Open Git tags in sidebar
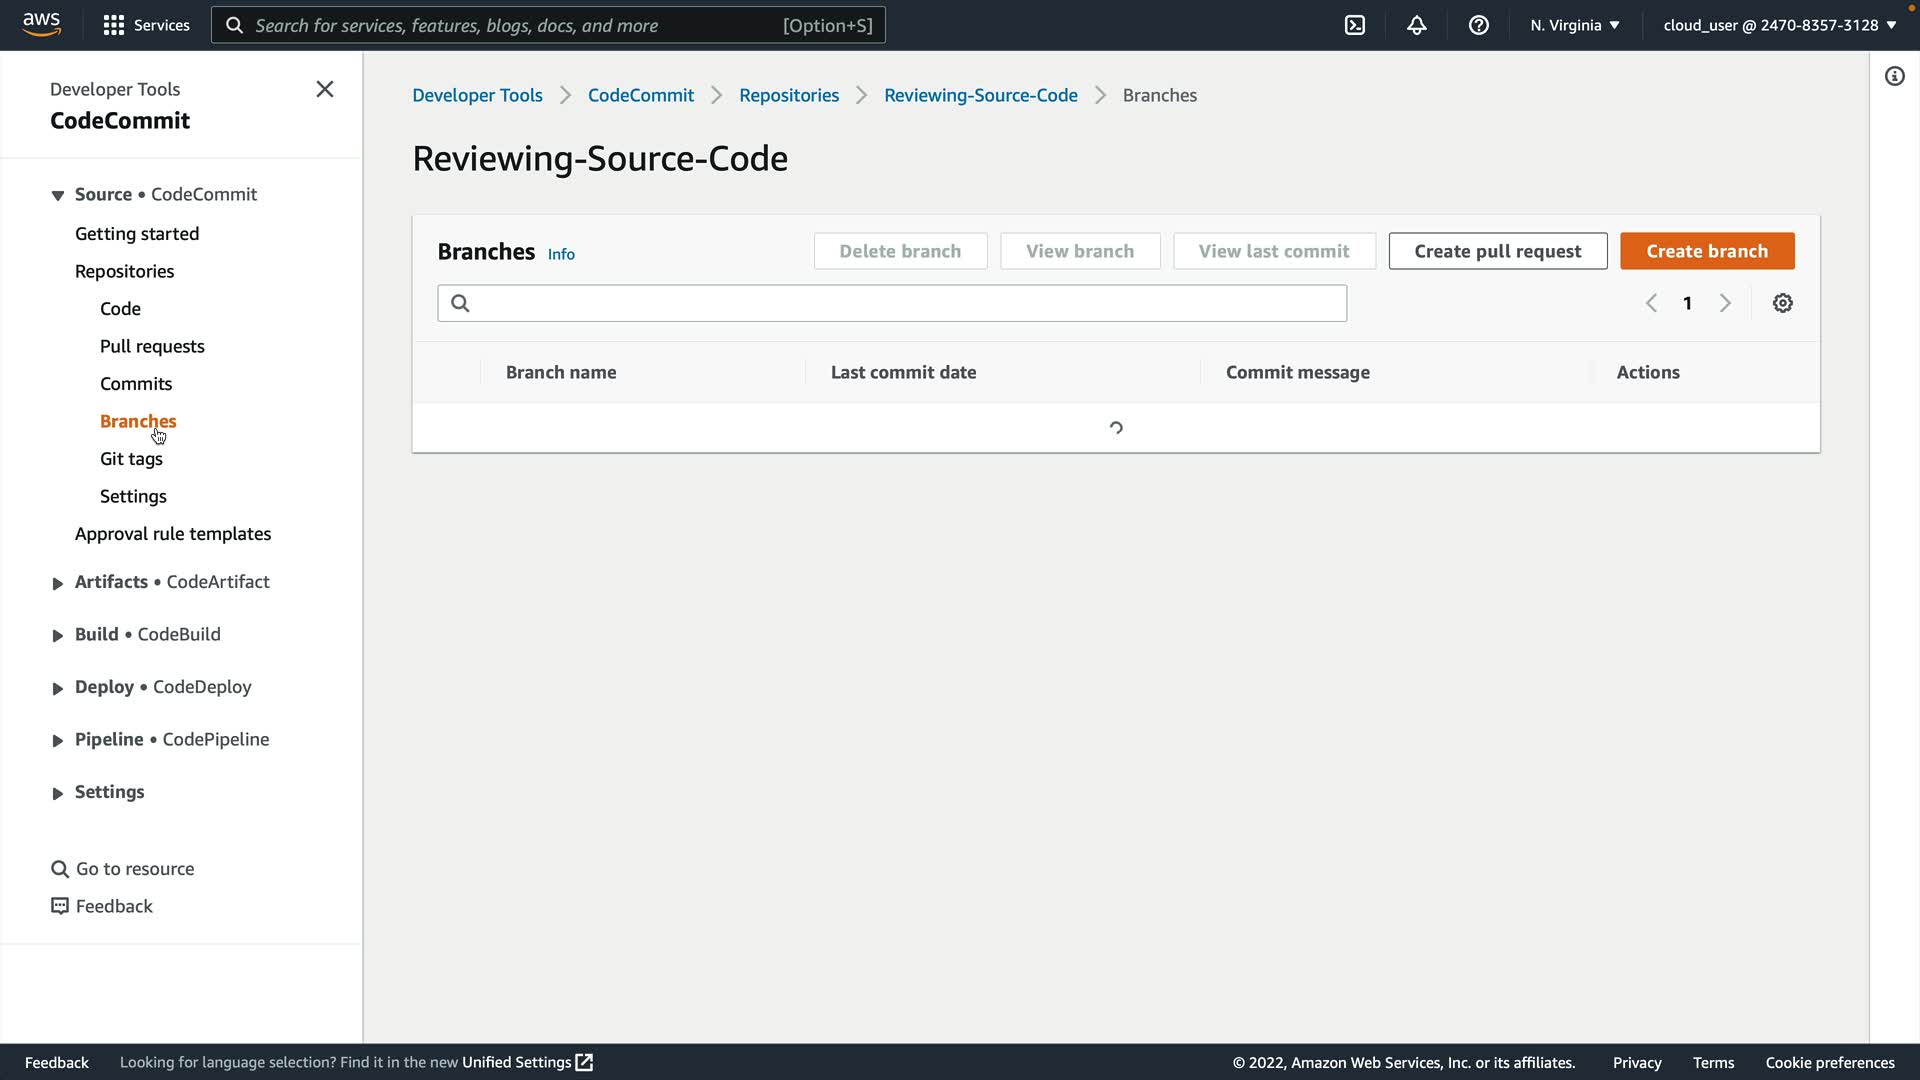This screenshot has width=1920, height=1080. [x=131, y=459]
